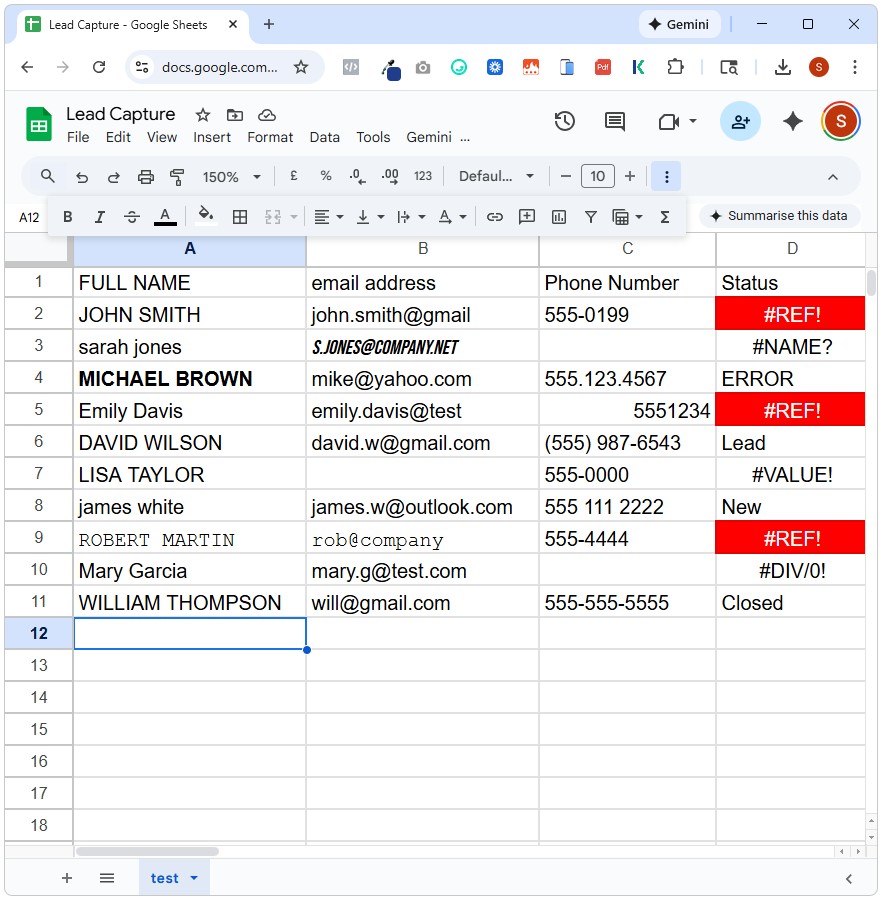
Task: Increase decimal places
Action: [390, 176]
